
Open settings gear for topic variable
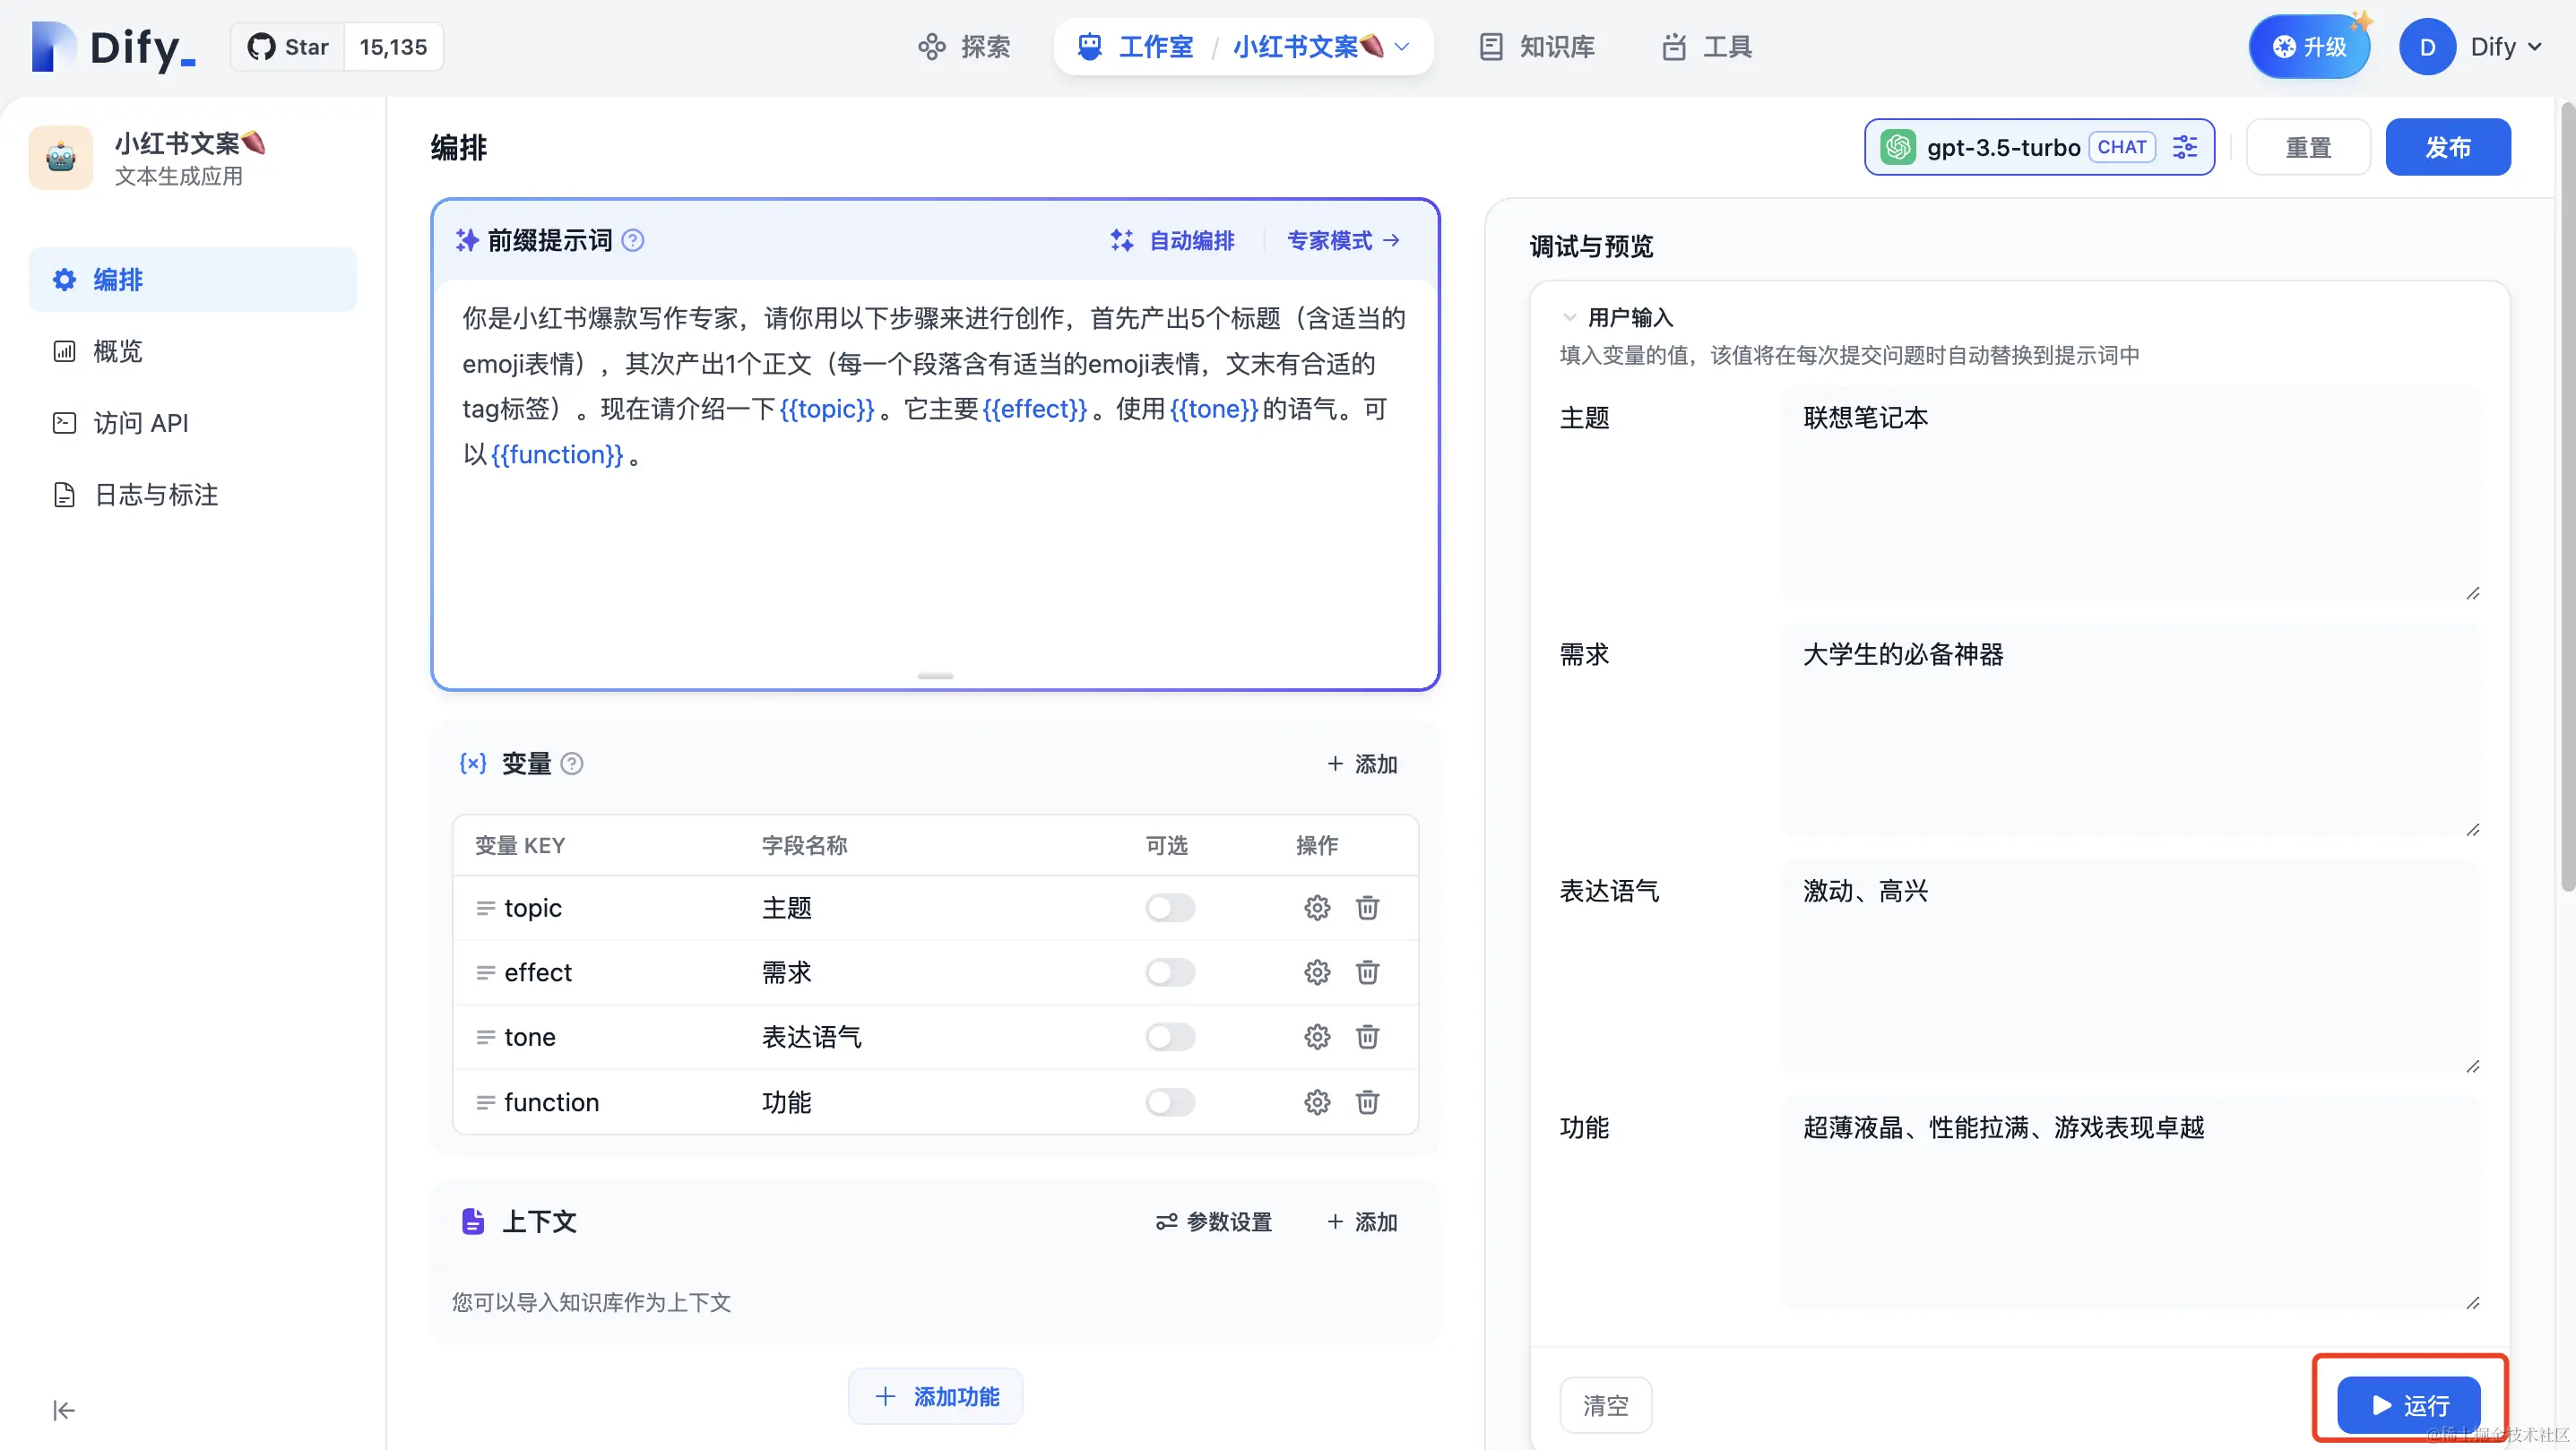click(1317, 908)
